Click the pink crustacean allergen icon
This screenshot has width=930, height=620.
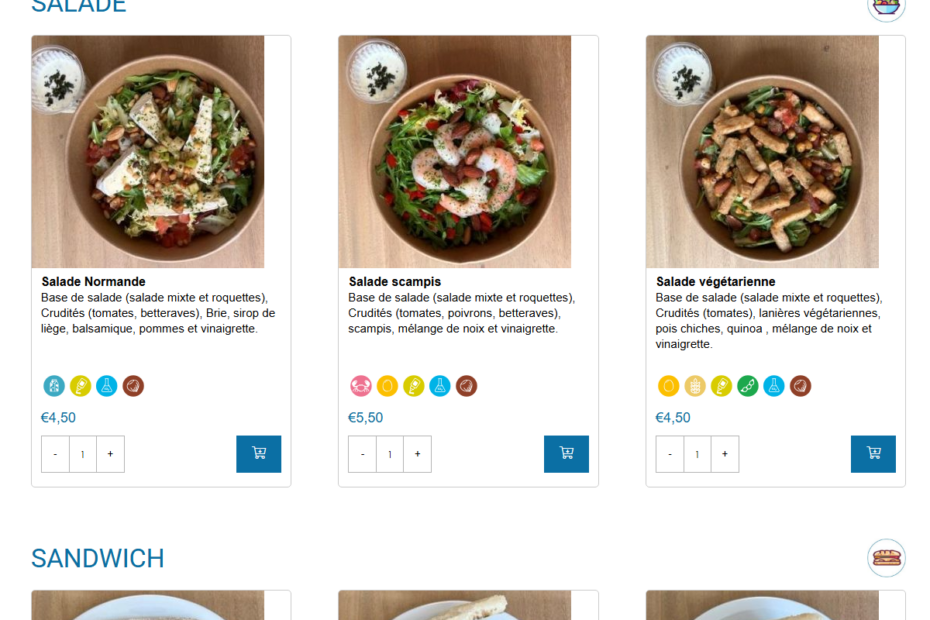click(361, 386)
